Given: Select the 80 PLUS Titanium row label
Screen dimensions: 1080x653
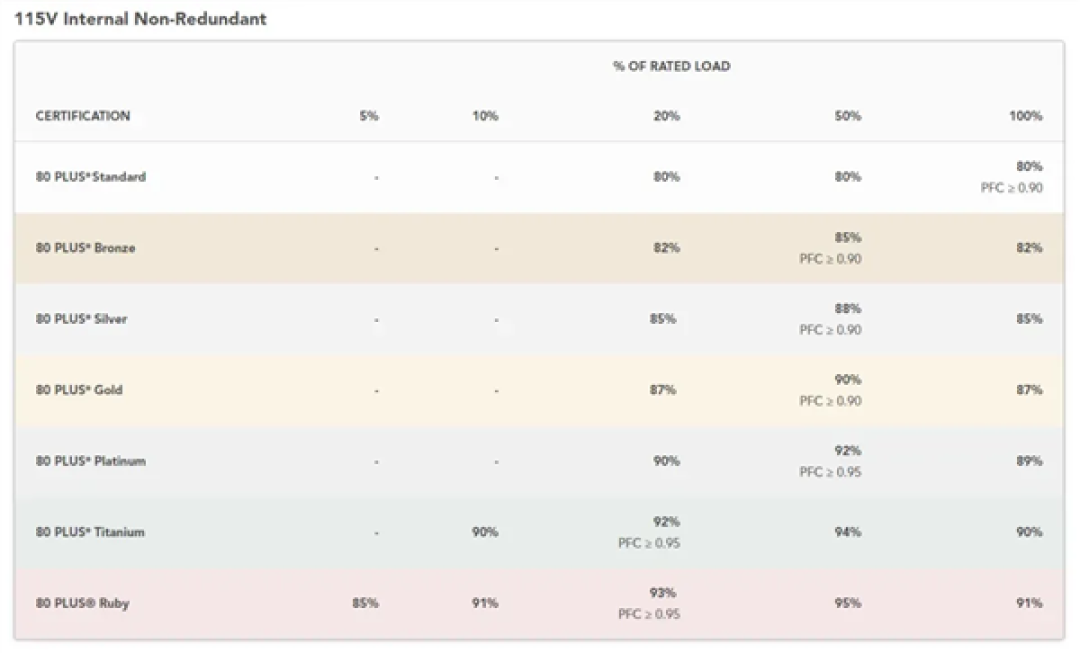Looking at the screenshot, I should (x=90, y=532).
